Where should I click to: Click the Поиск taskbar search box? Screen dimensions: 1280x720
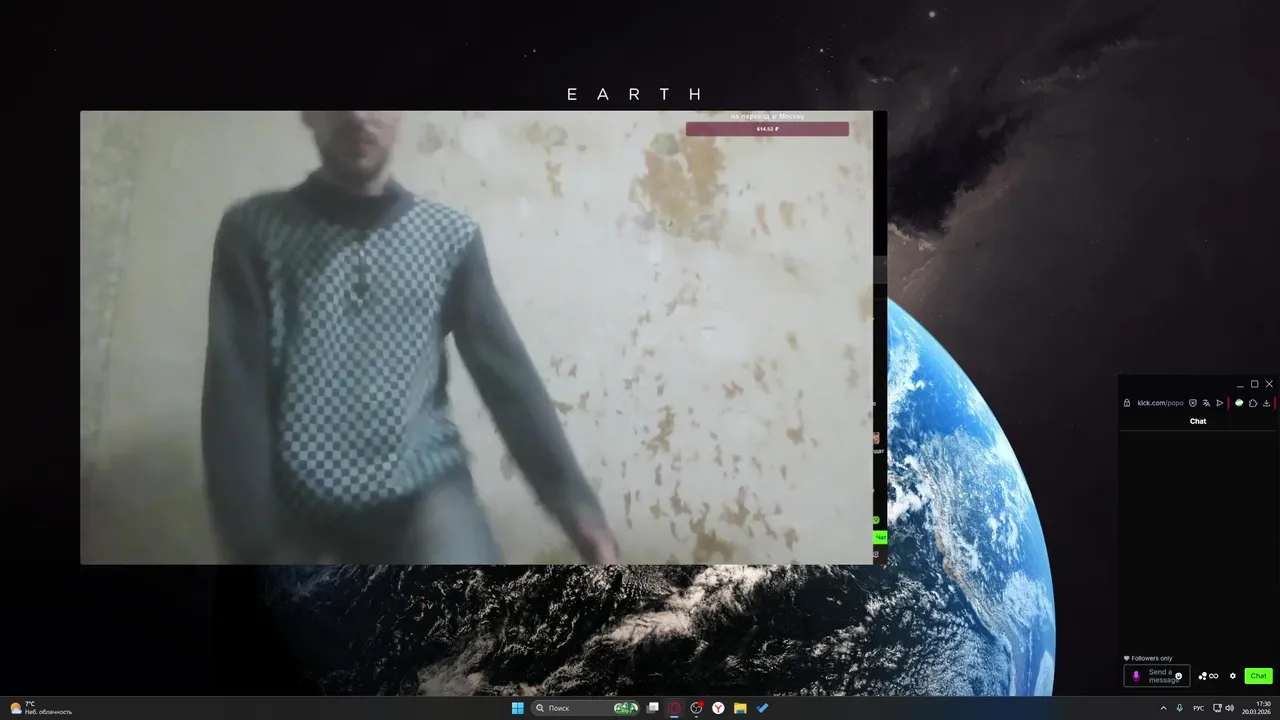pos(586,708)
